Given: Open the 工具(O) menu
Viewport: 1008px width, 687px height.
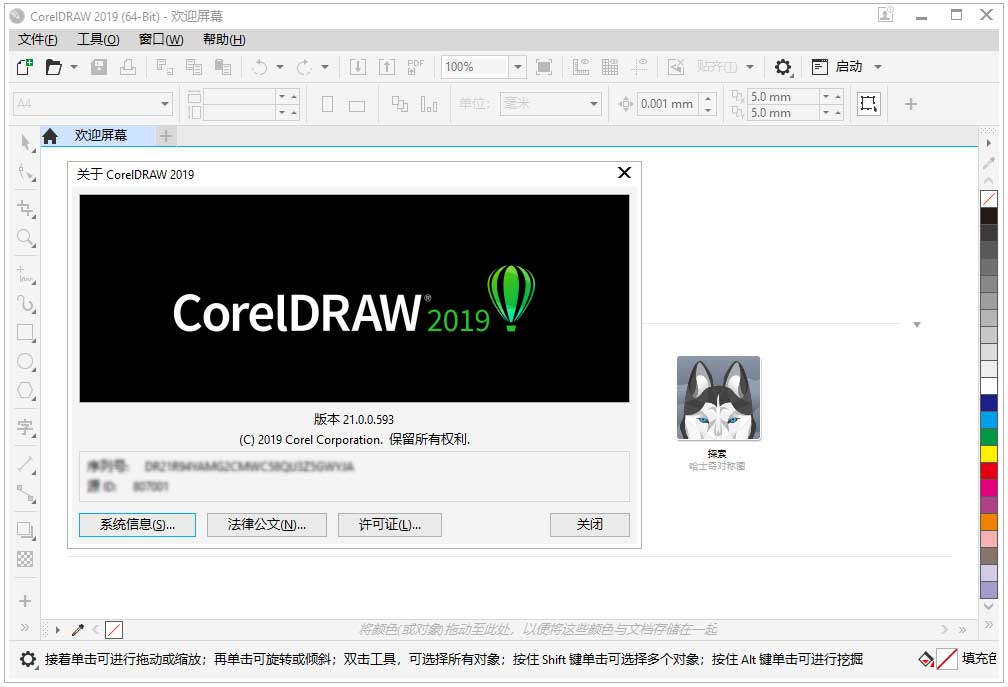Looking at the screenshot, I should click(x=98, y=40).
